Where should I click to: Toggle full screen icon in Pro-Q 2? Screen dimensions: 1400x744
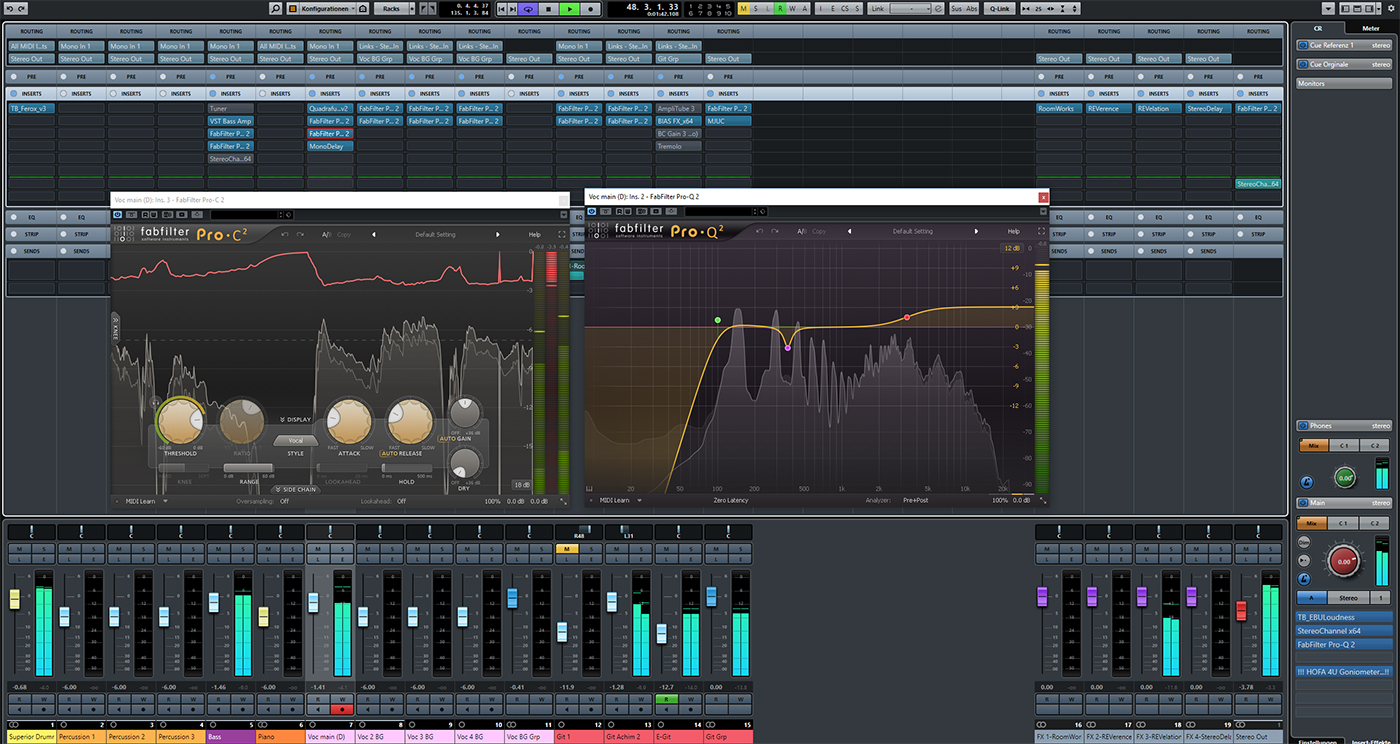click(1042, 231)
